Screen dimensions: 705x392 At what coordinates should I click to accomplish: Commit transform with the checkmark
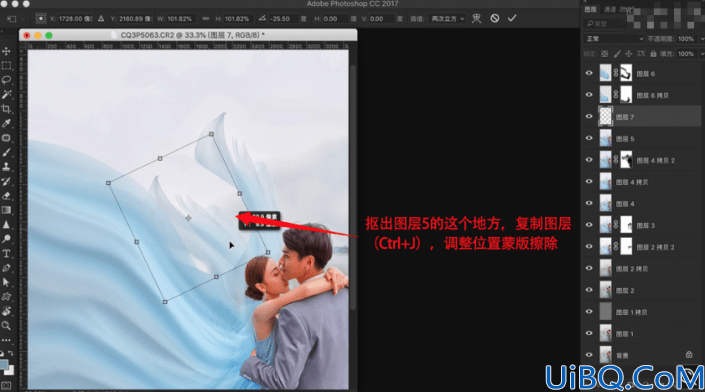[512, 18]
